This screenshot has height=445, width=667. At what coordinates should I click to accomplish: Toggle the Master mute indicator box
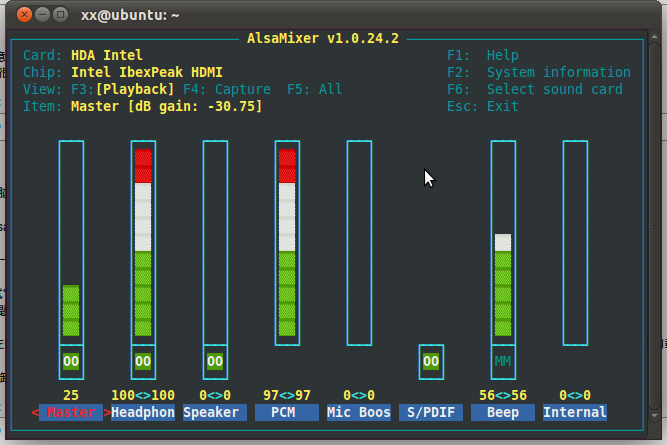click(71, 362)
